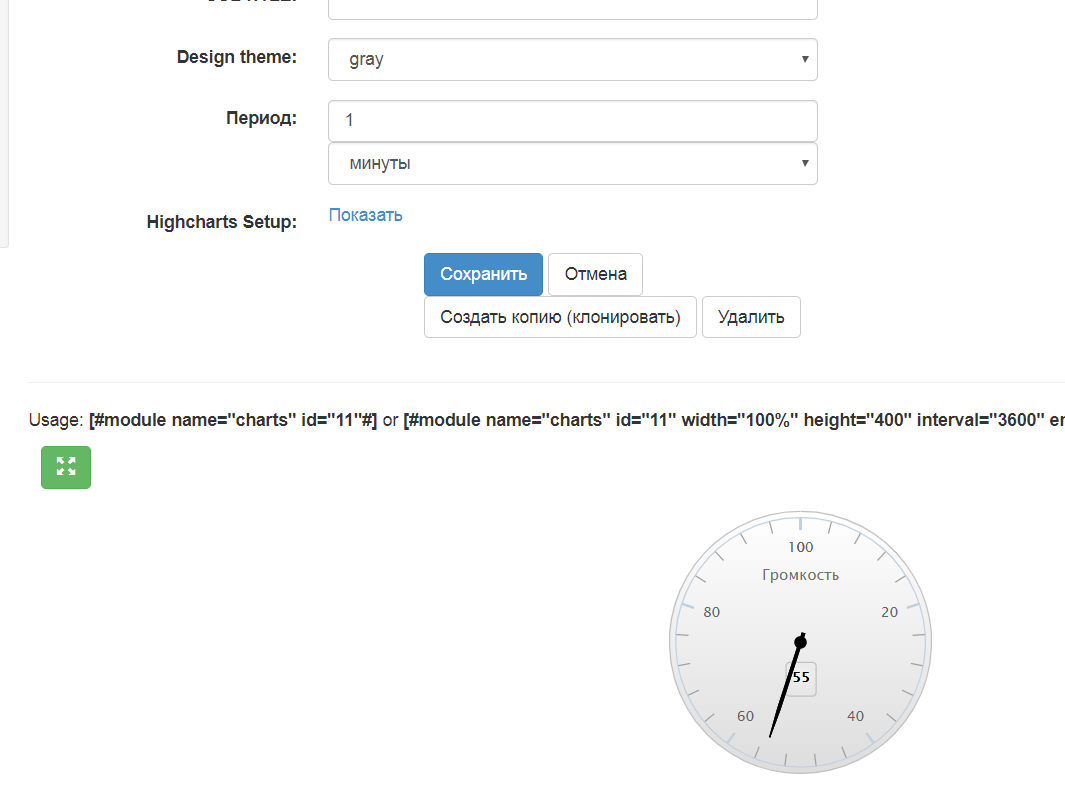Image resolution: width=1065 pixels, height=809 pixels.
Task: Click the 80 tick label on gauge
Action: (711, 612)
